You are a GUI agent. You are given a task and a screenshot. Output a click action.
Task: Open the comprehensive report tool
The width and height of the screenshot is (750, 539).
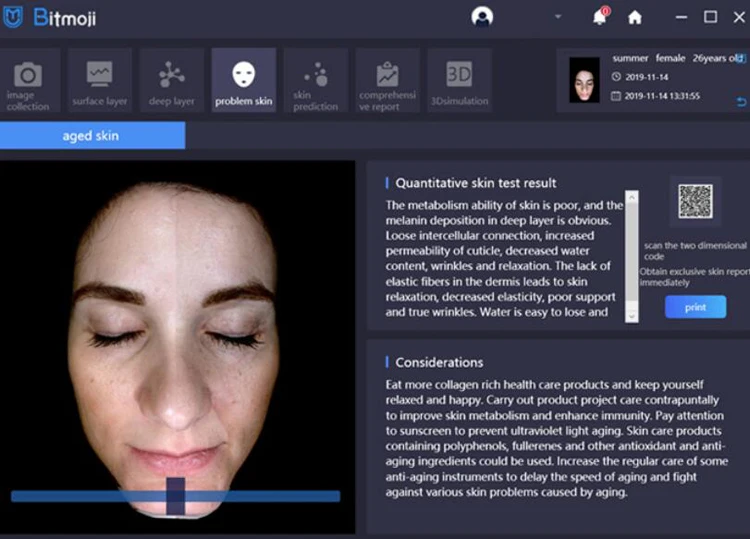387,80
